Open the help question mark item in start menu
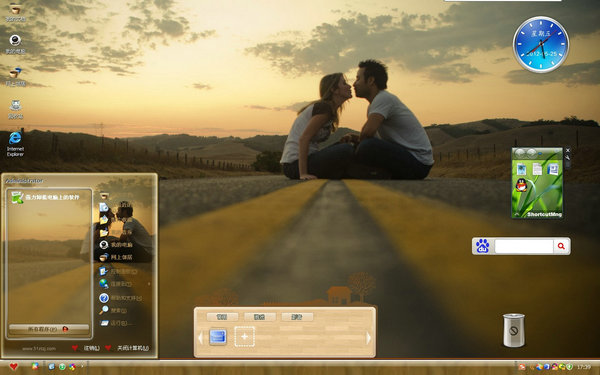 120,298
